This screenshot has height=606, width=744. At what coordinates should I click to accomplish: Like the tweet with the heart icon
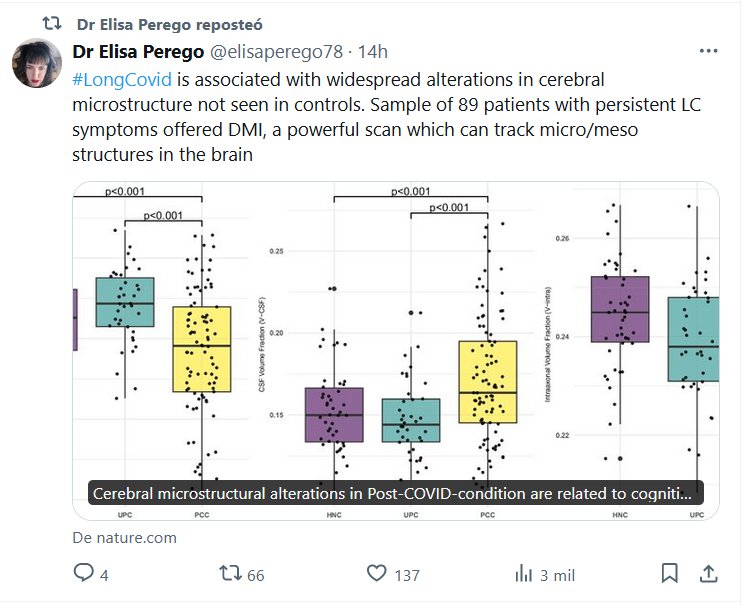coord(377,573)
